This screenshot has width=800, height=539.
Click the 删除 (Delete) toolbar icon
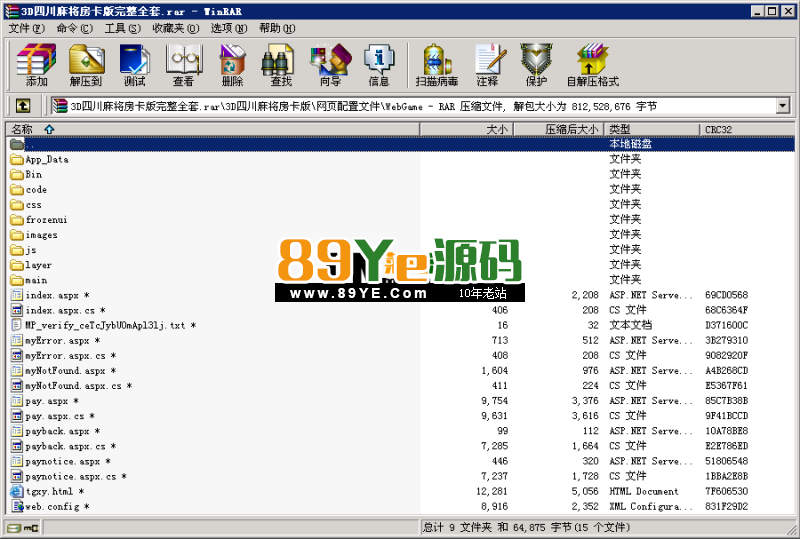tap(232, 65)
